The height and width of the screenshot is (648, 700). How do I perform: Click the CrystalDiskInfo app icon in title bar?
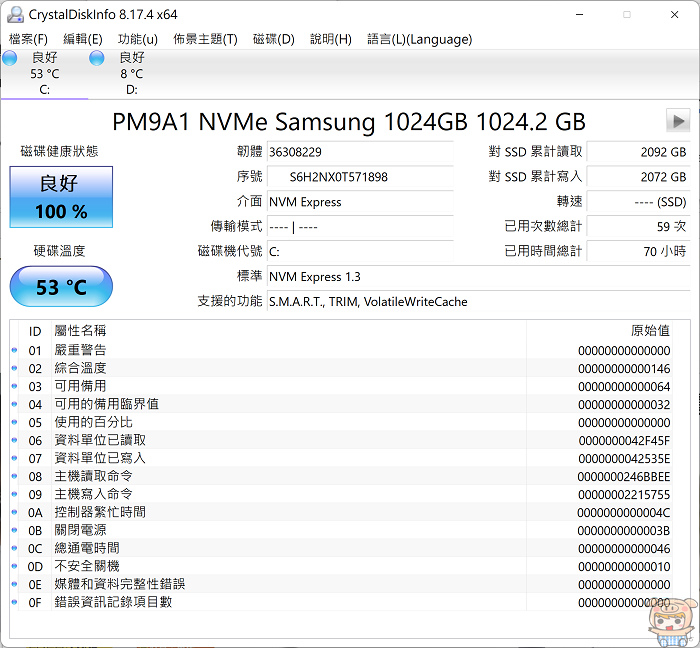[x=15, y=14]
